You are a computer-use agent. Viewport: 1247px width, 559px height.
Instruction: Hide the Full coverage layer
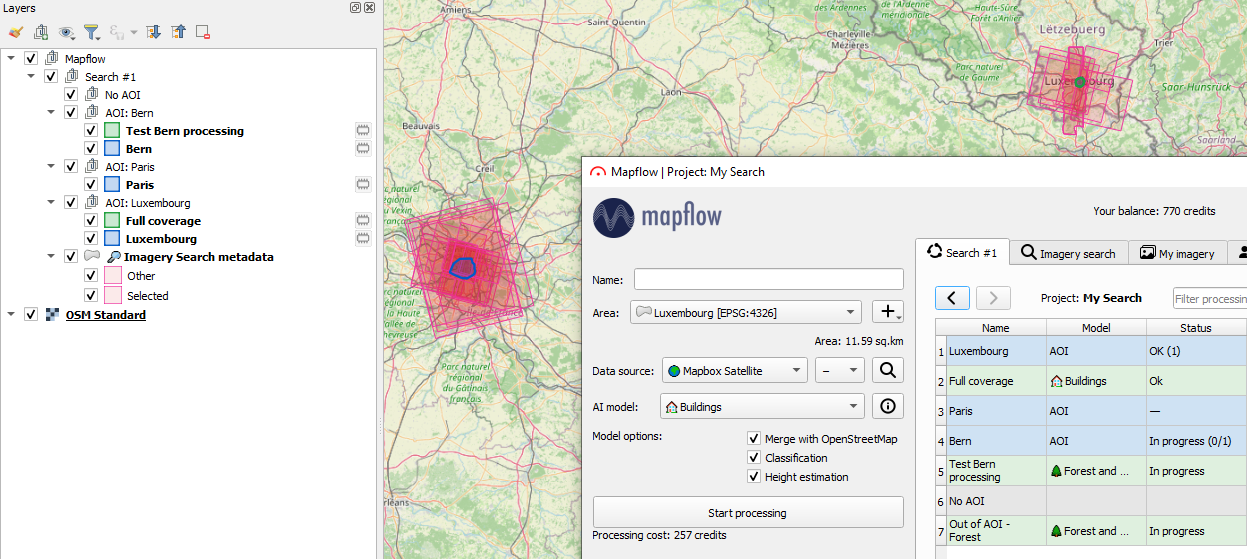pos(91,221)
